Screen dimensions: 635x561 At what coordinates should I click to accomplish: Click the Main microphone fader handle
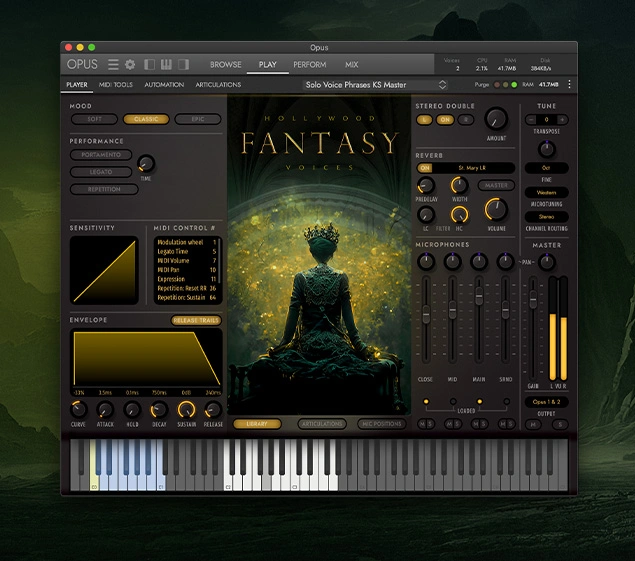click(x=479, y=296)
